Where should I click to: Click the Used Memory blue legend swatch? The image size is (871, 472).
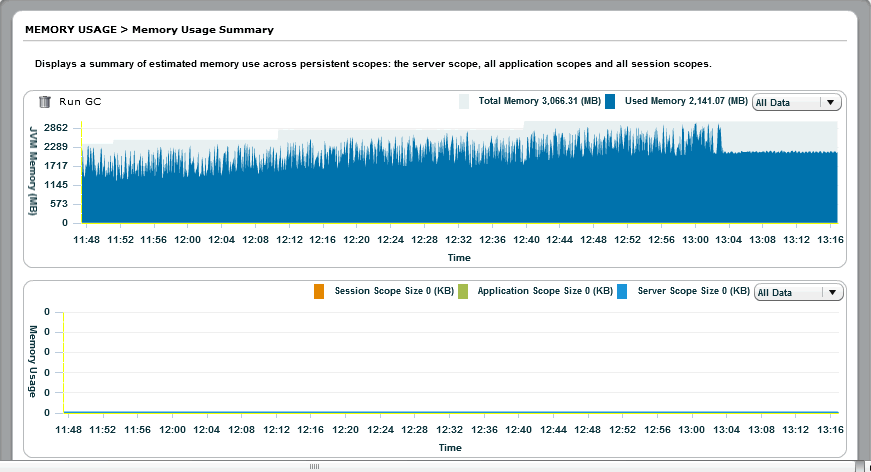click(610, 101)
